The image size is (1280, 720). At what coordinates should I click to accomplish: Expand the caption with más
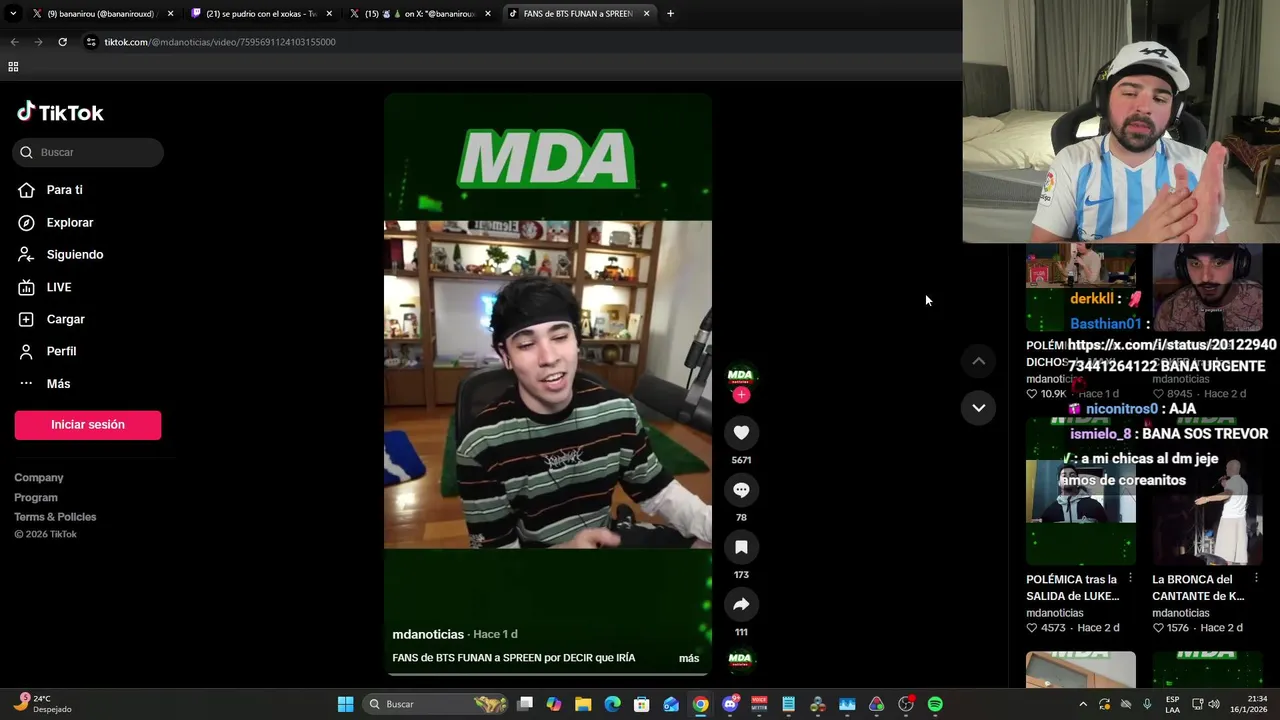point(689,658)
